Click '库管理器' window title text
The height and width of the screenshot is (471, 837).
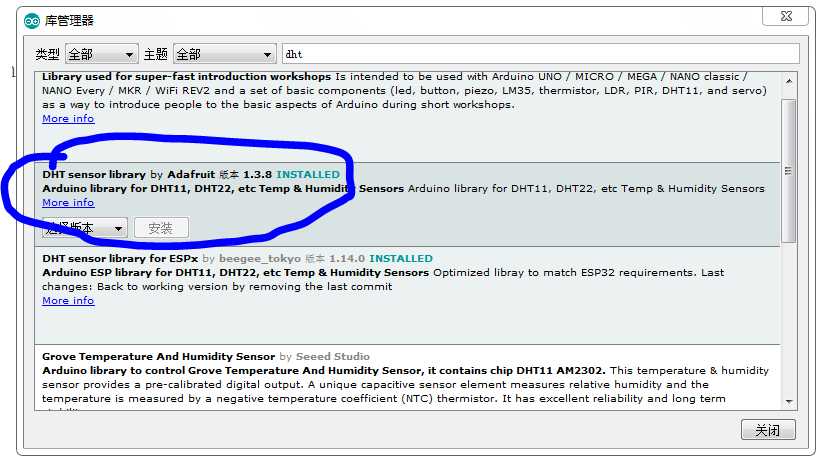(x=69, y=21)
